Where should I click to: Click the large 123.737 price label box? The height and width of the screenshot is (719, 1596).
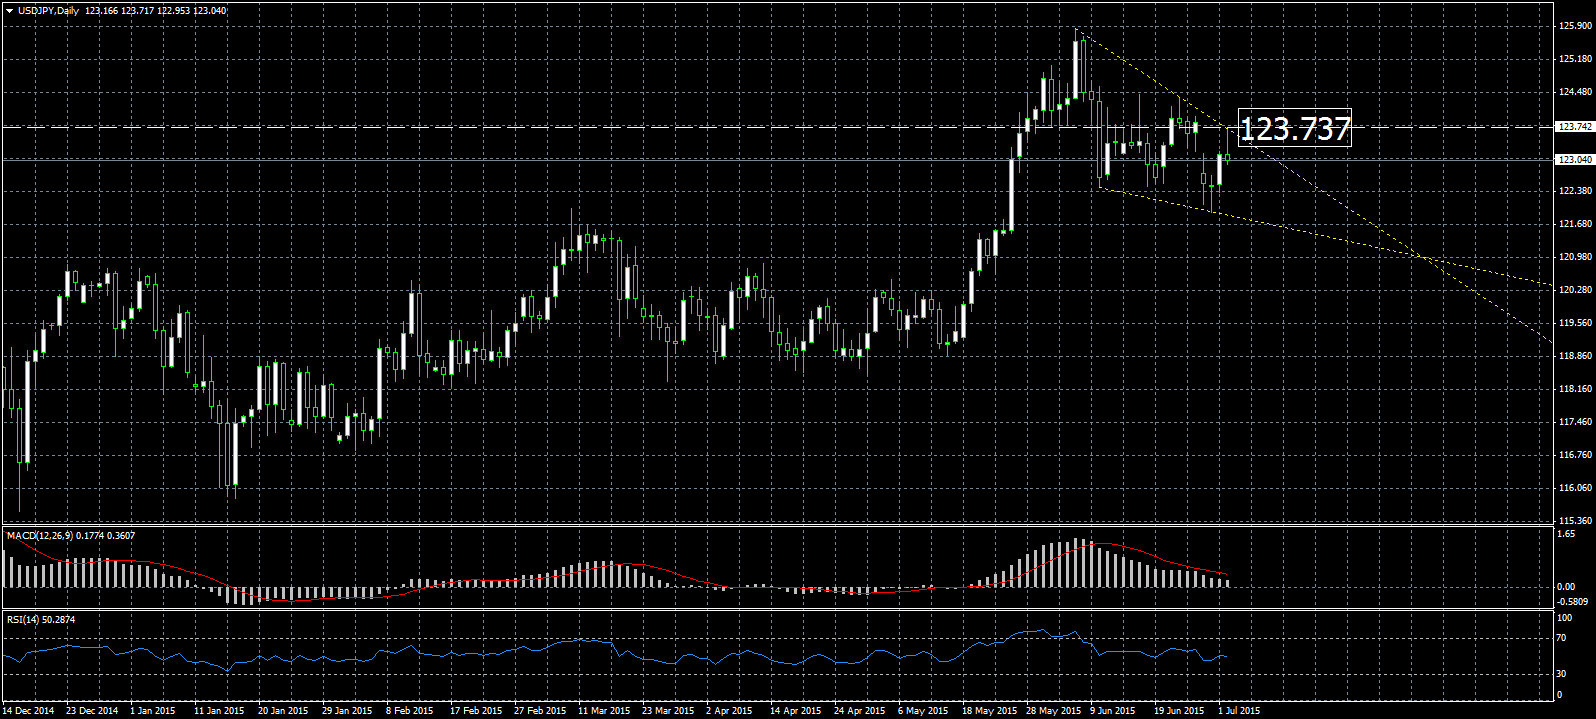[1294, 128]
